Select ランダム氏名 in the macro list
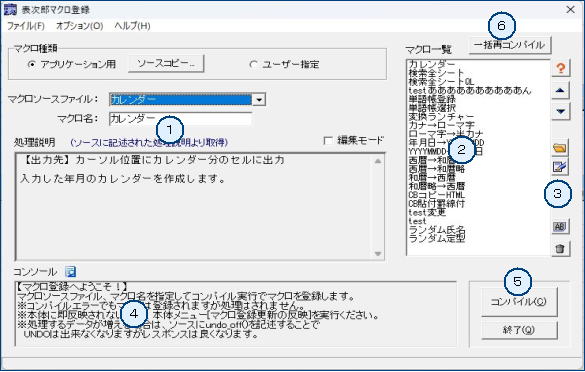The height and width of the screenshot is (372, 585). (437, 230)
